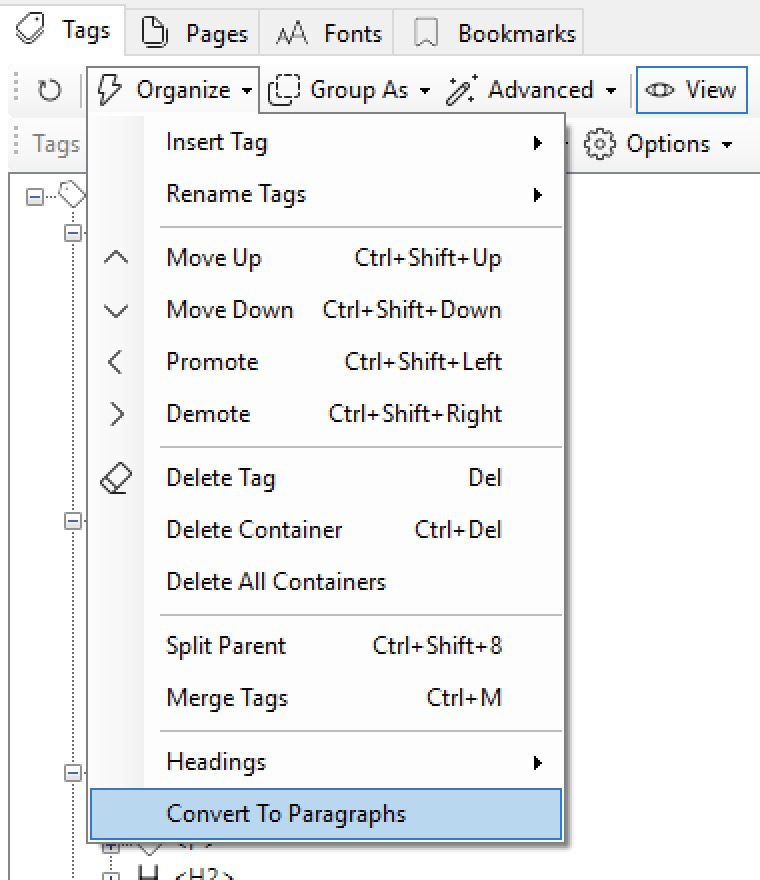Switch to the Pages tab
760x880 pixels.
pyautogui.click(x=195, y=33)
